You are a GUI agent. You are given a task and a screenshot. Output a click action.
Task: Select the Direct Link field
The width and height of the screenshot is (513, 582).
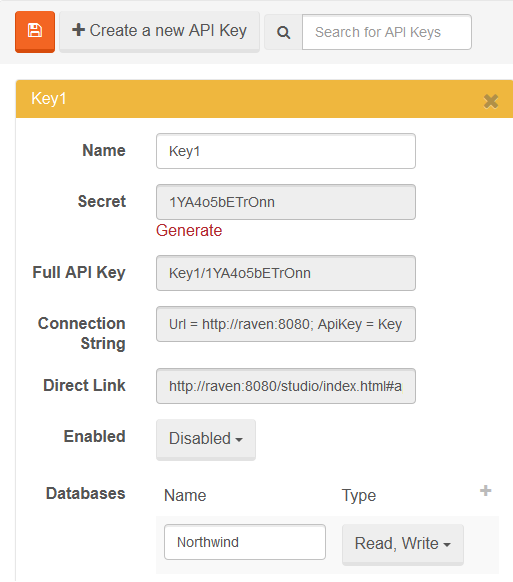click(x=286, y=386)
